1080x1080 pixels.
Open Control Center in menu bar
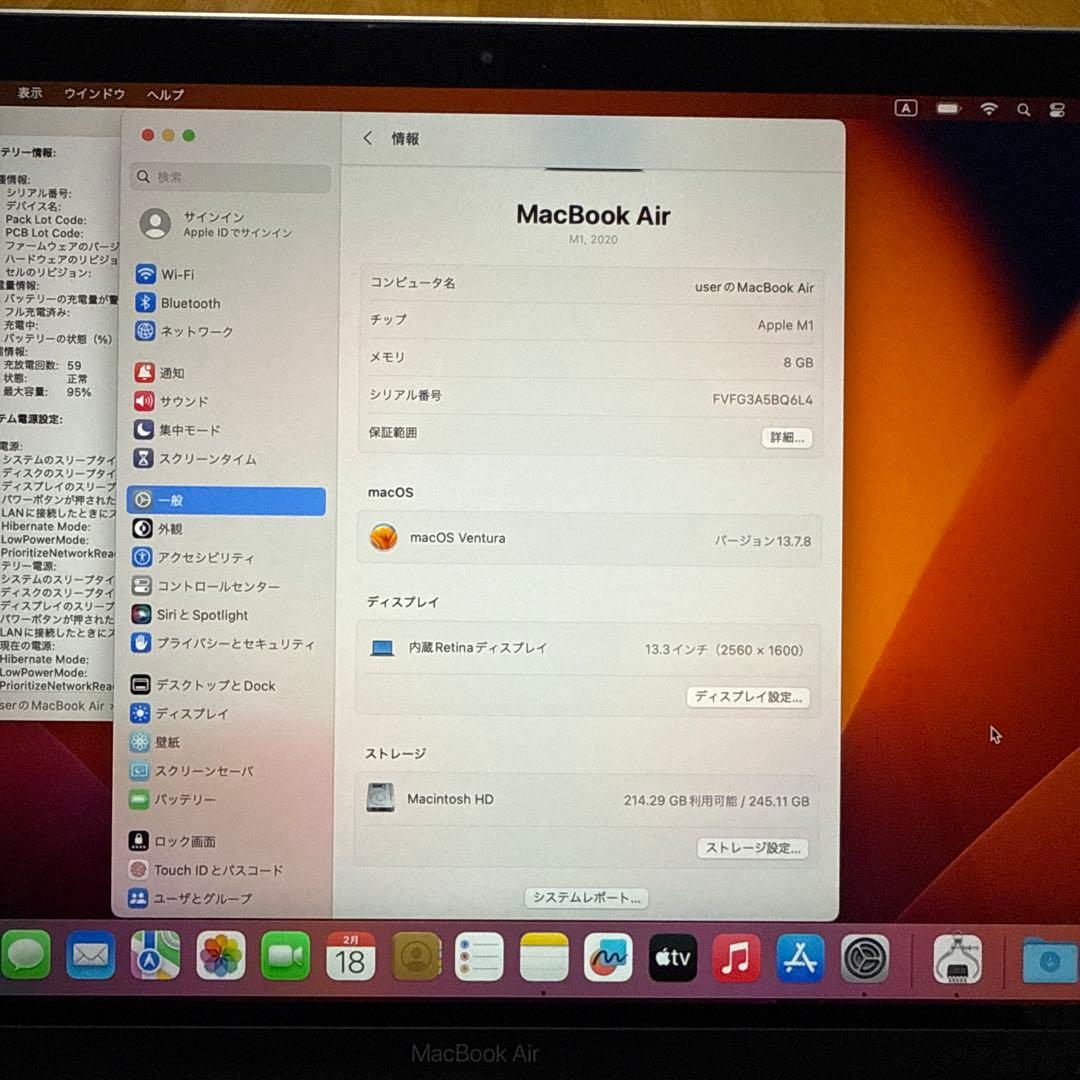coord(1057,110)
